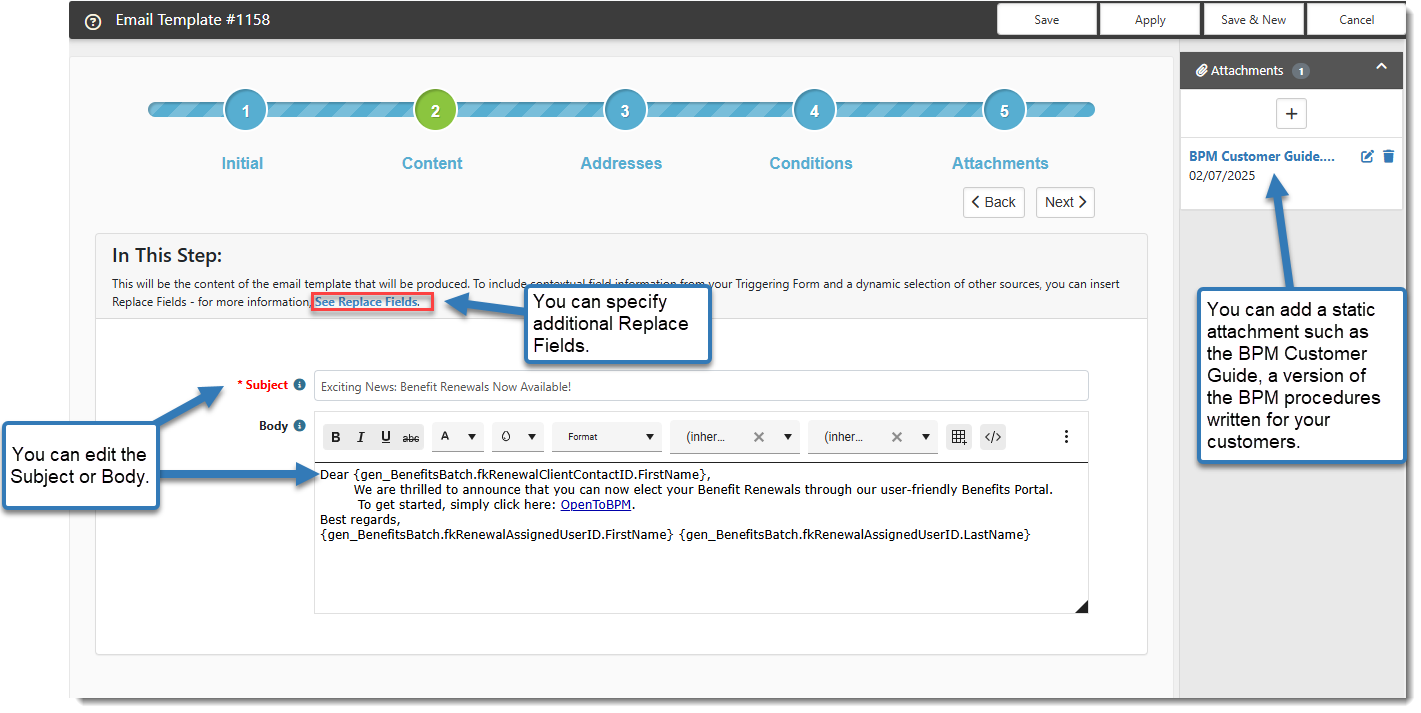
Task: Click the help question mark icon
Action: coord(93,21)
